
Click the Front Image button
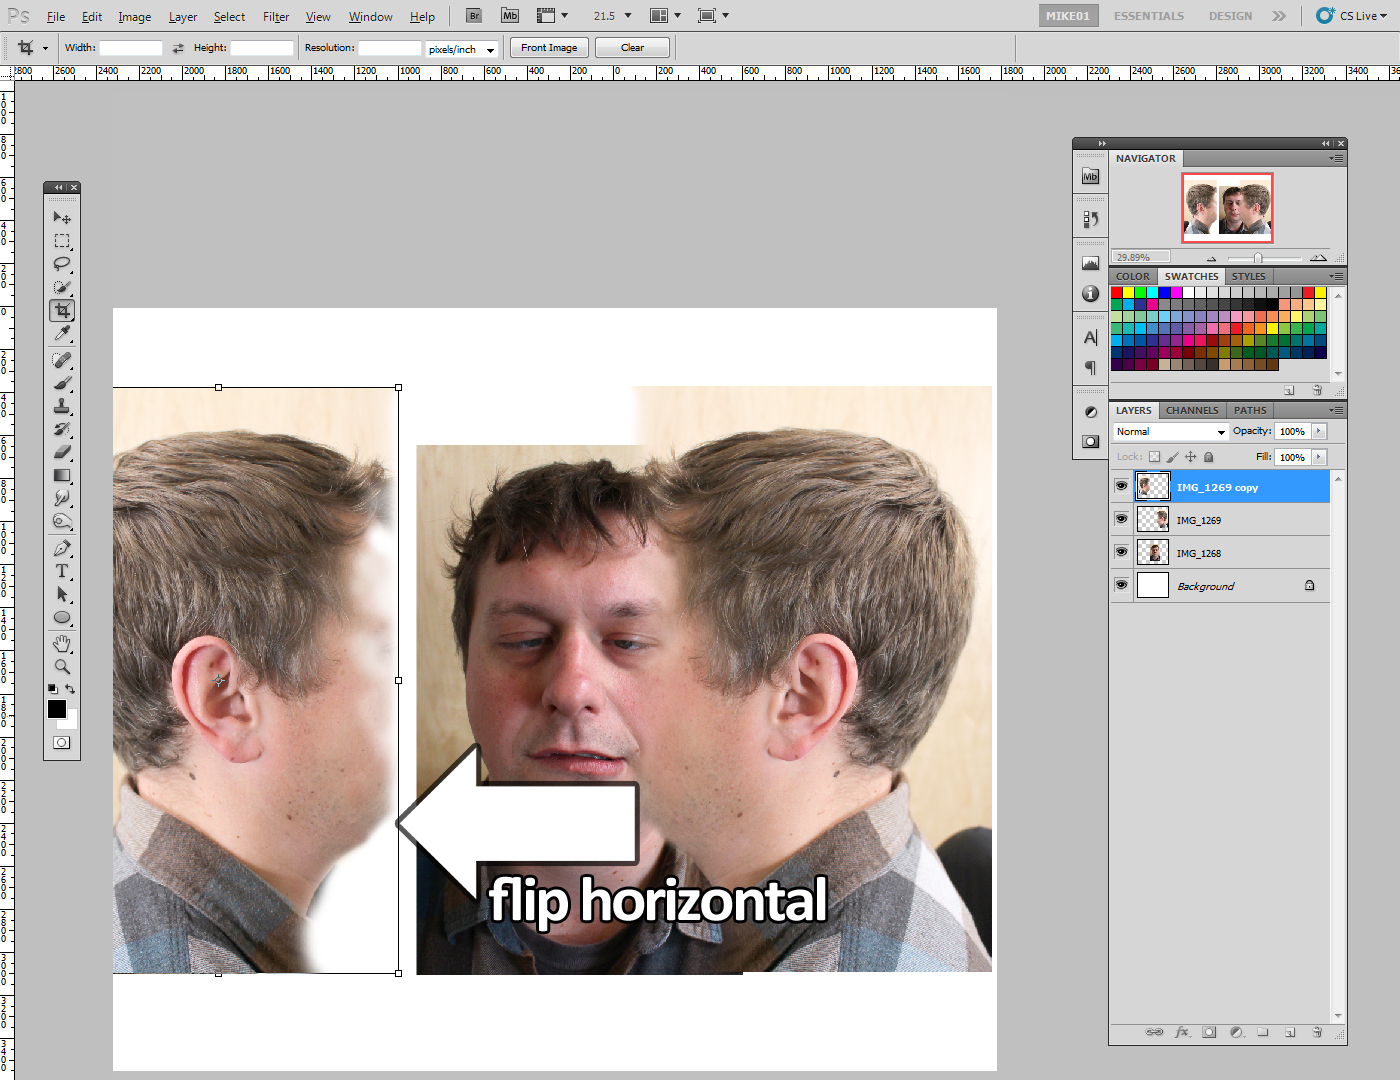549,48
